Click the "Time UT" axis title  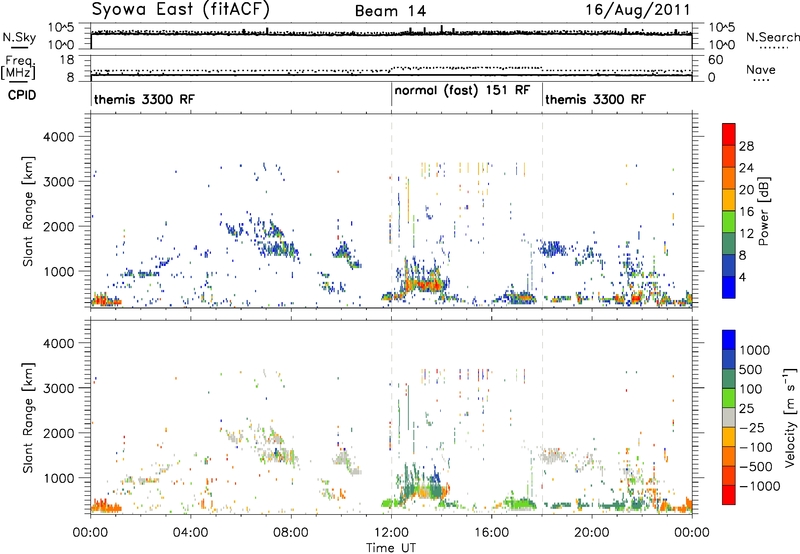tap(391, 548)
